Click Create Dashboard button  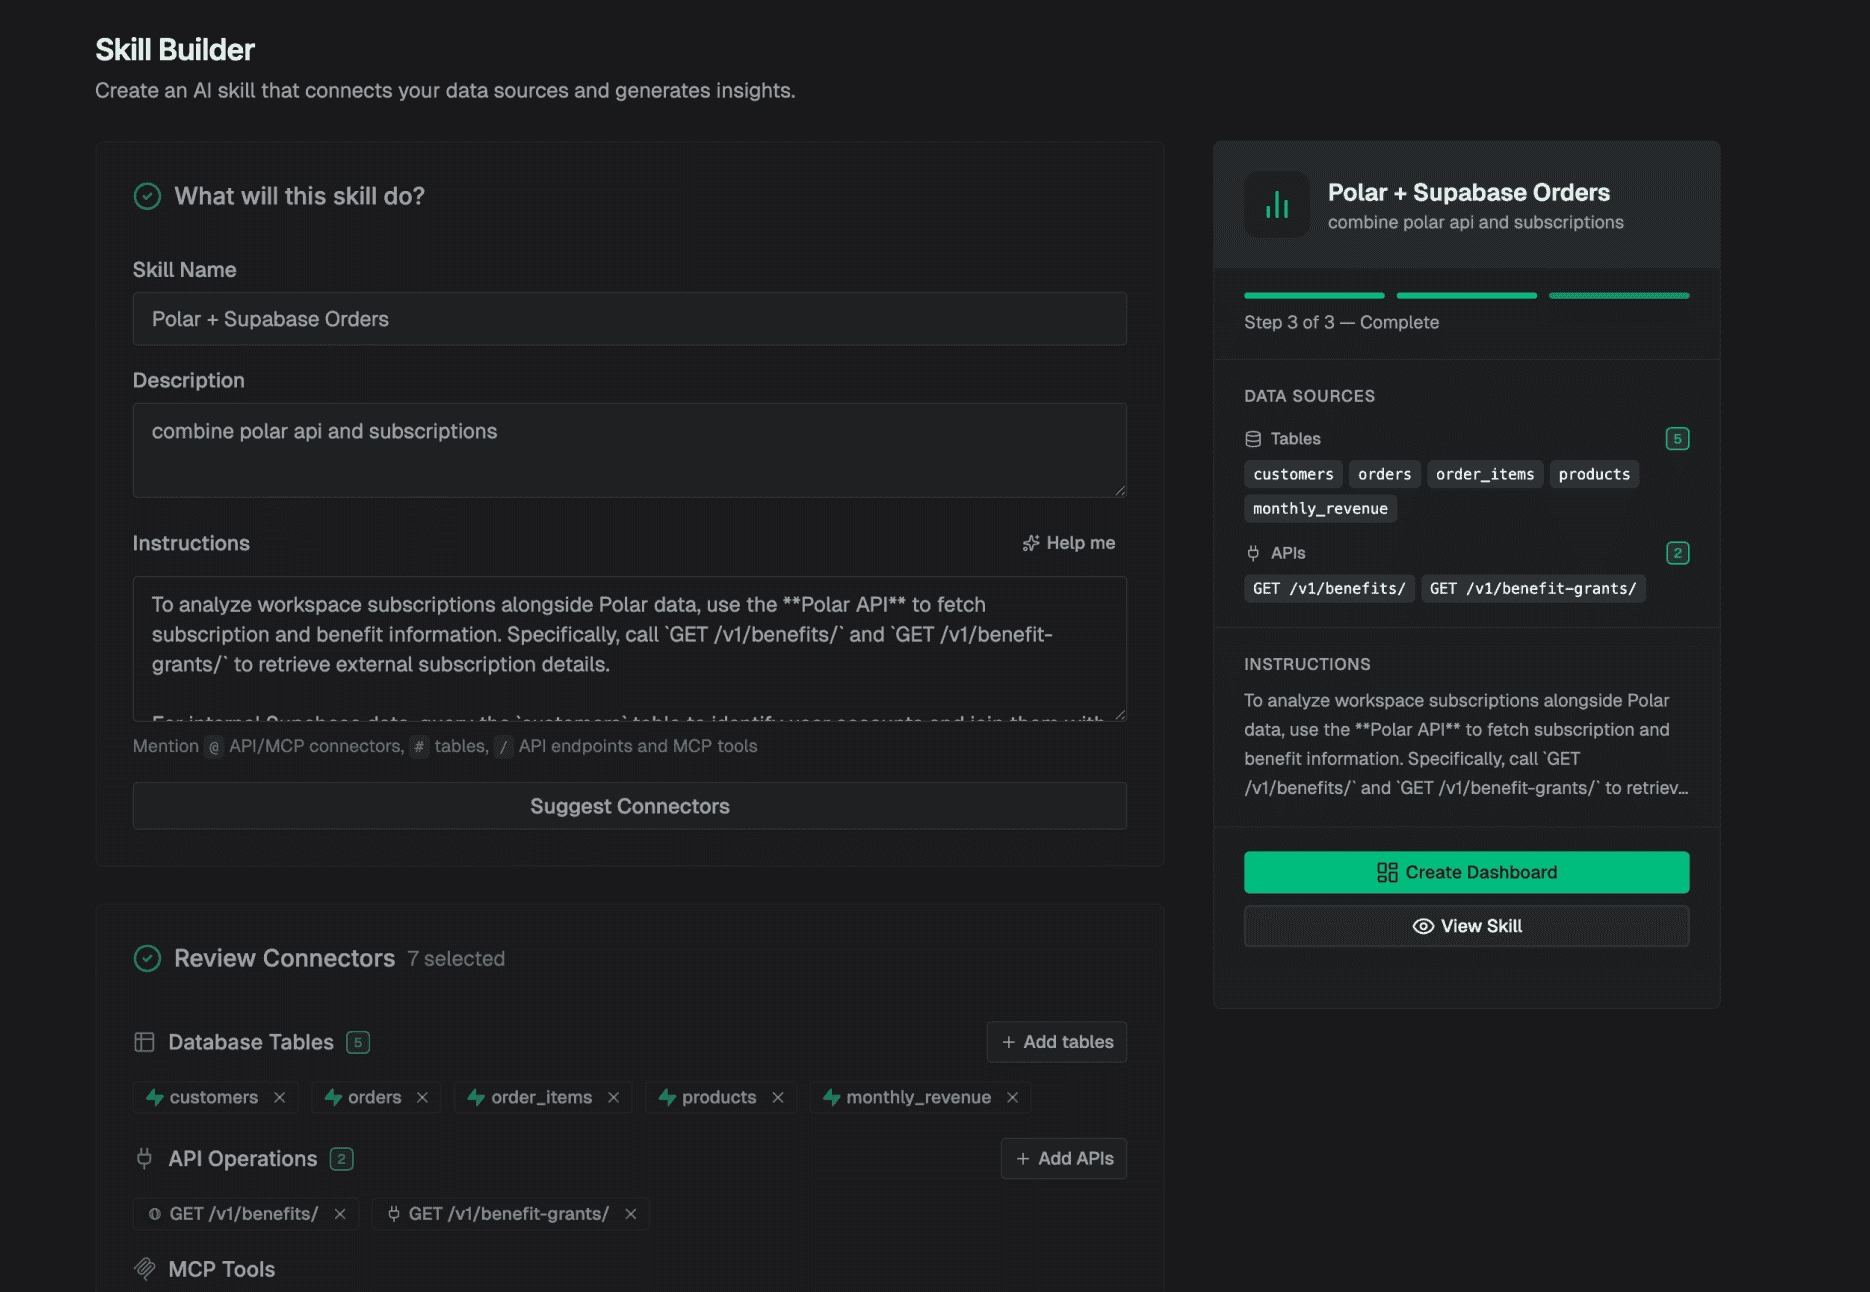pyautogui.click(x=1466, y=872)
